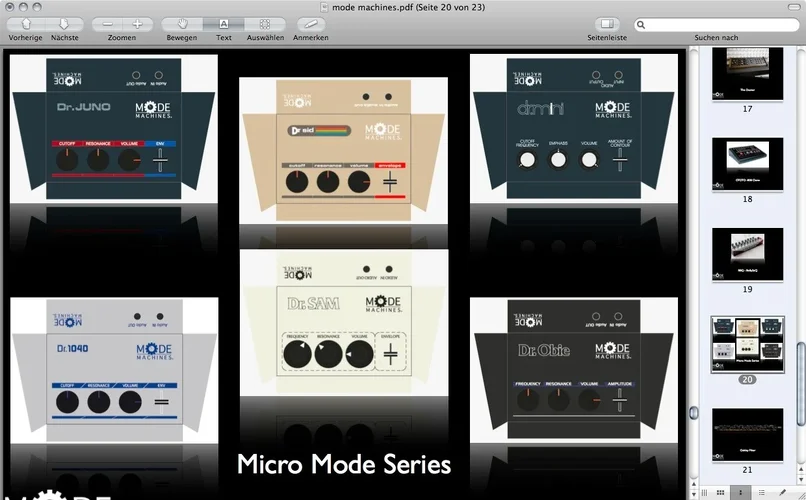Screen dimensions: 806x500
Task: Click the Dr.Obie box image
Action: tap(574, 370)
